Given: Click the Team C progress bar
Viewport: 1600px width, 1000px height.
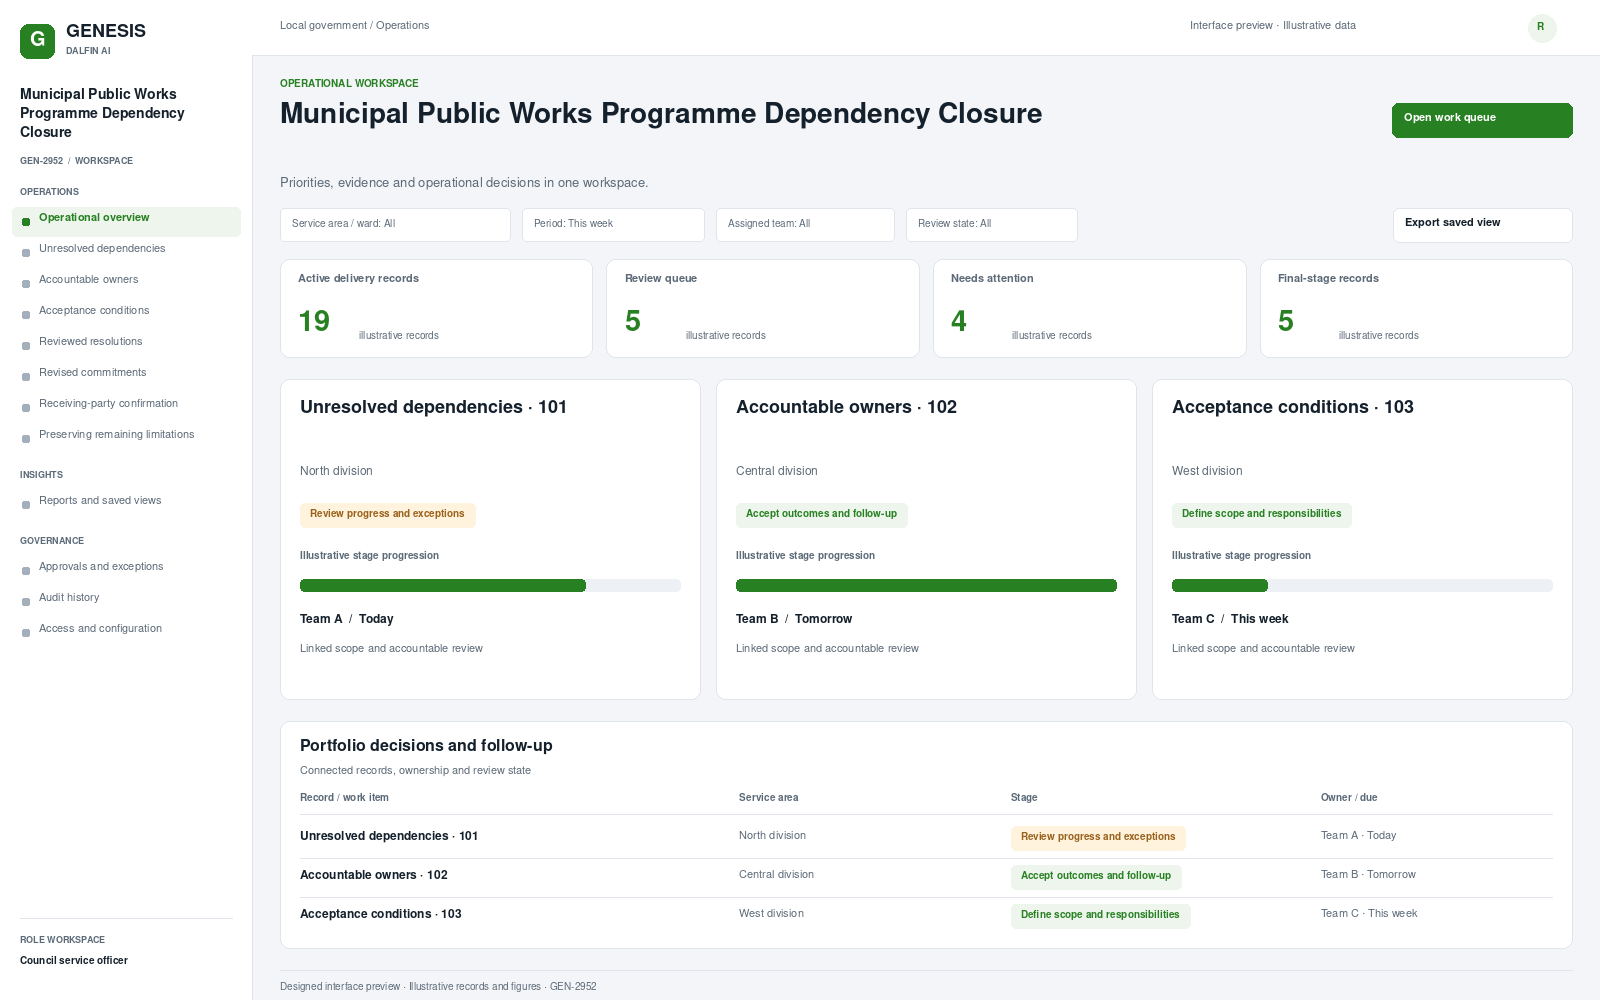Looking at the screenshot, I should (x=1362, y=586).
